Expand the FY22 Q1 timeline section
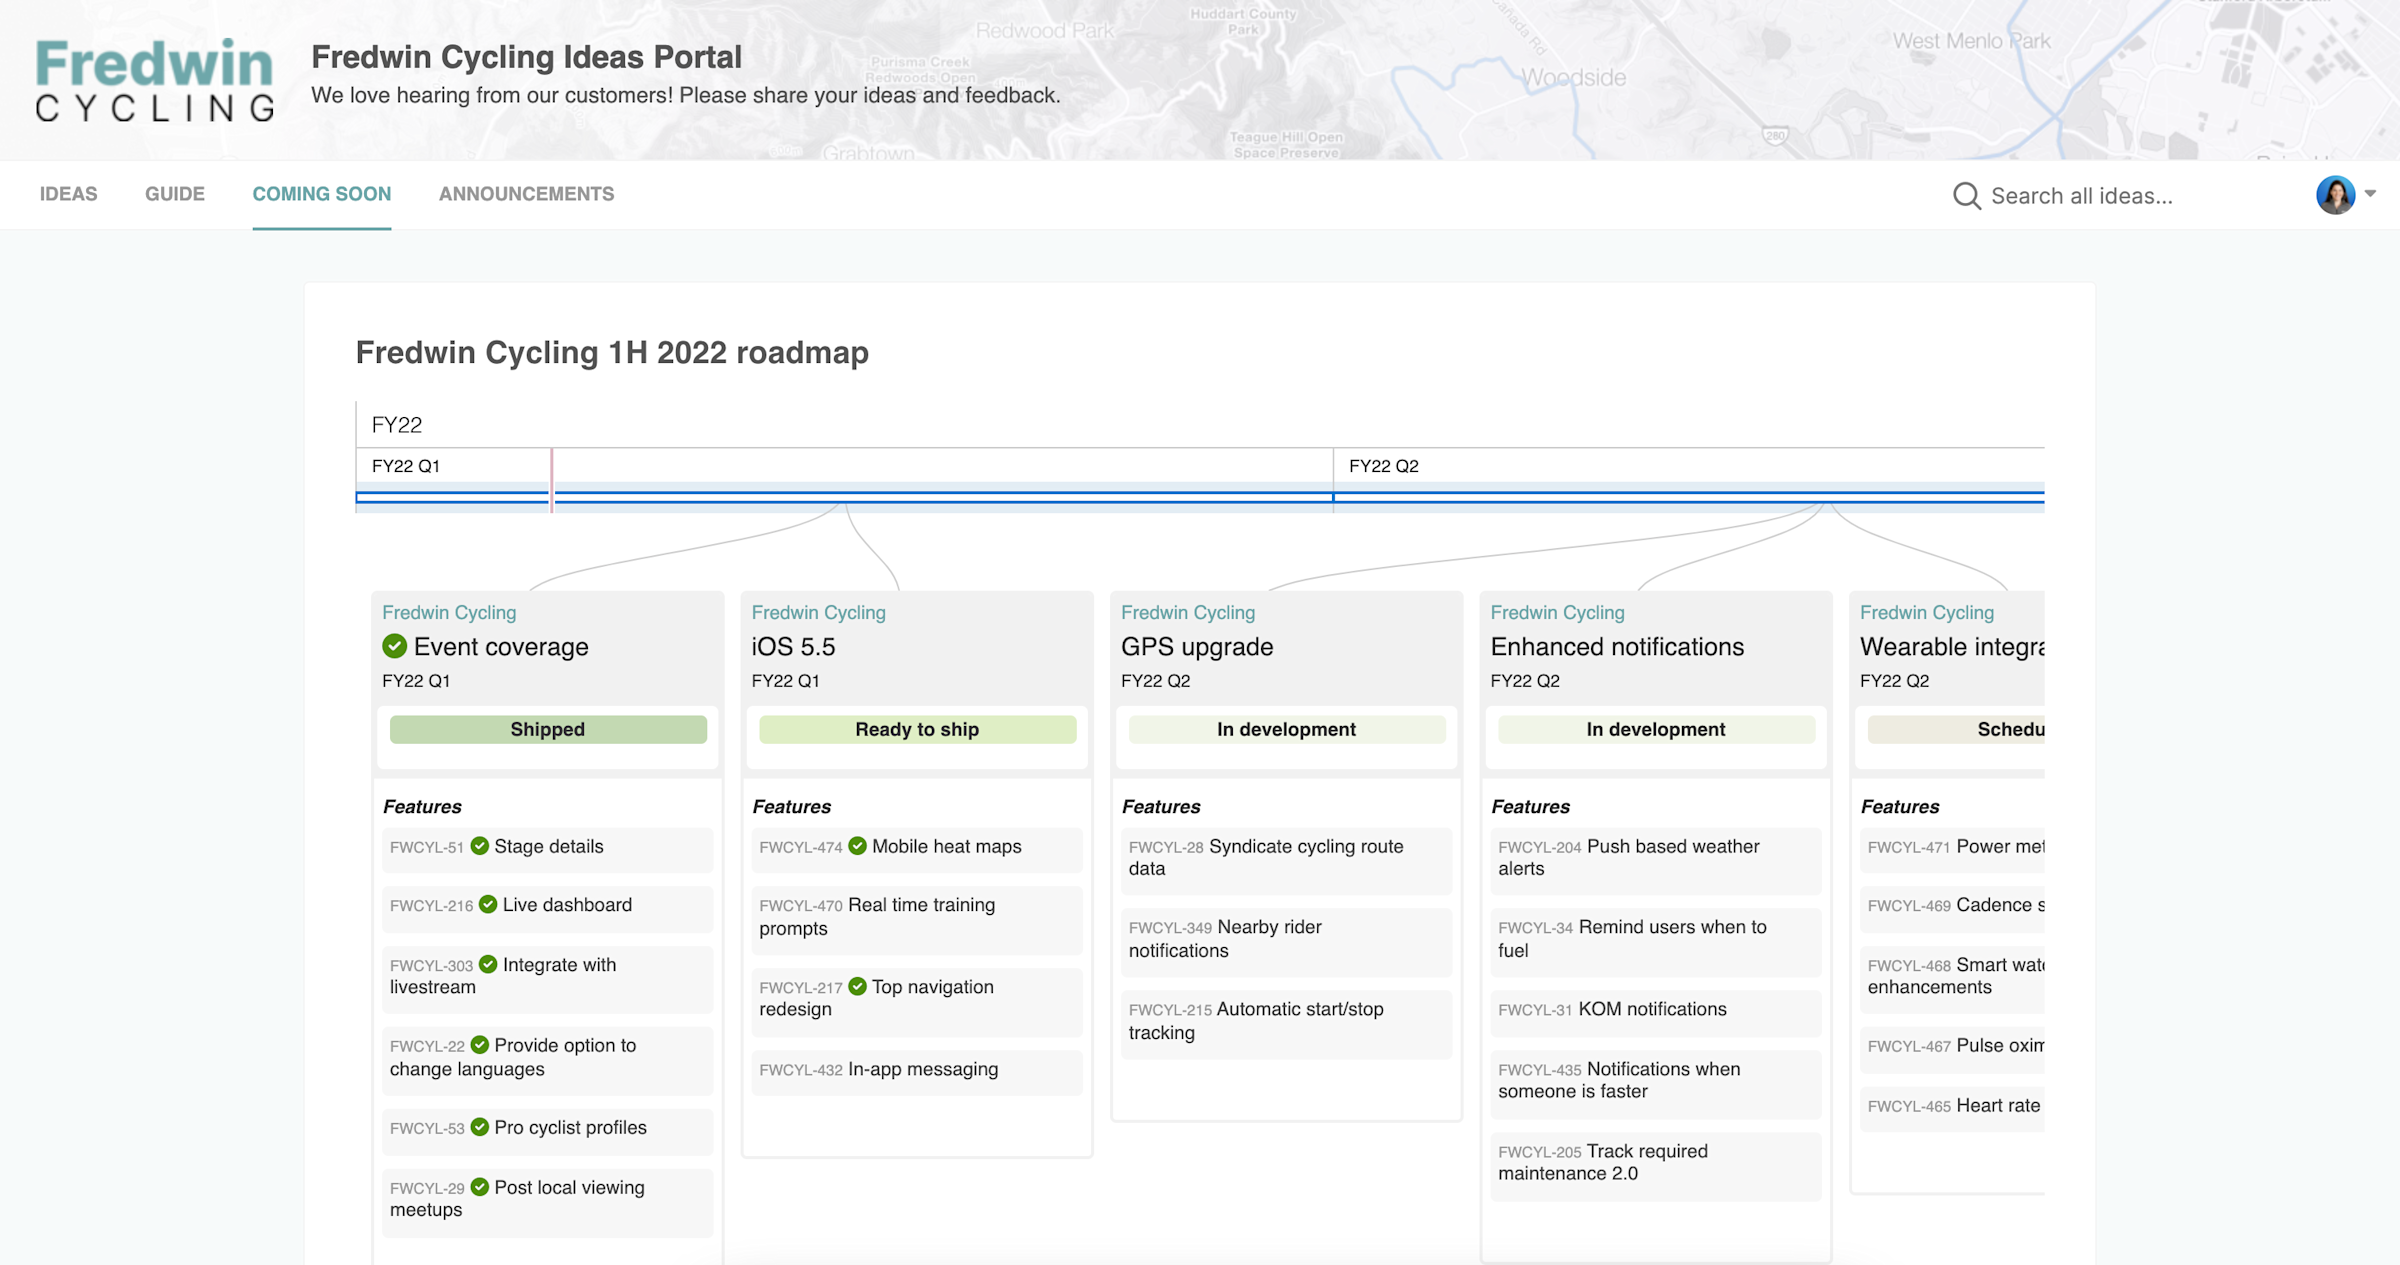 406,465
